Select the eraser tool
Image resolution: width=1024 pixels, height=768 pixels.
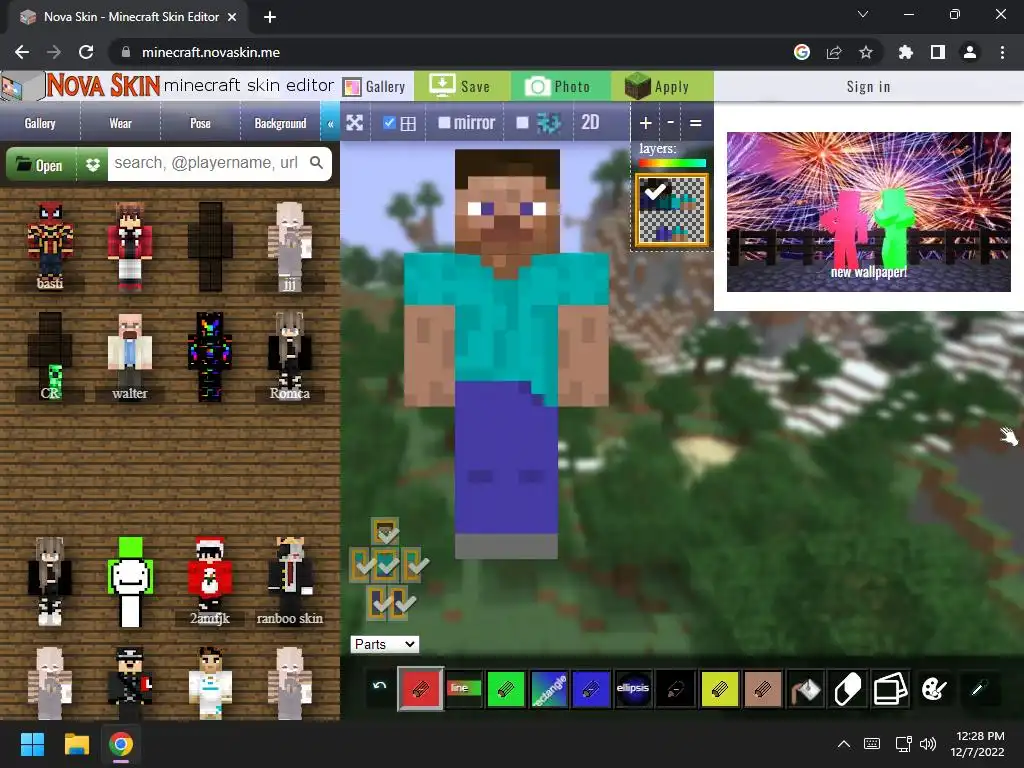848,688
